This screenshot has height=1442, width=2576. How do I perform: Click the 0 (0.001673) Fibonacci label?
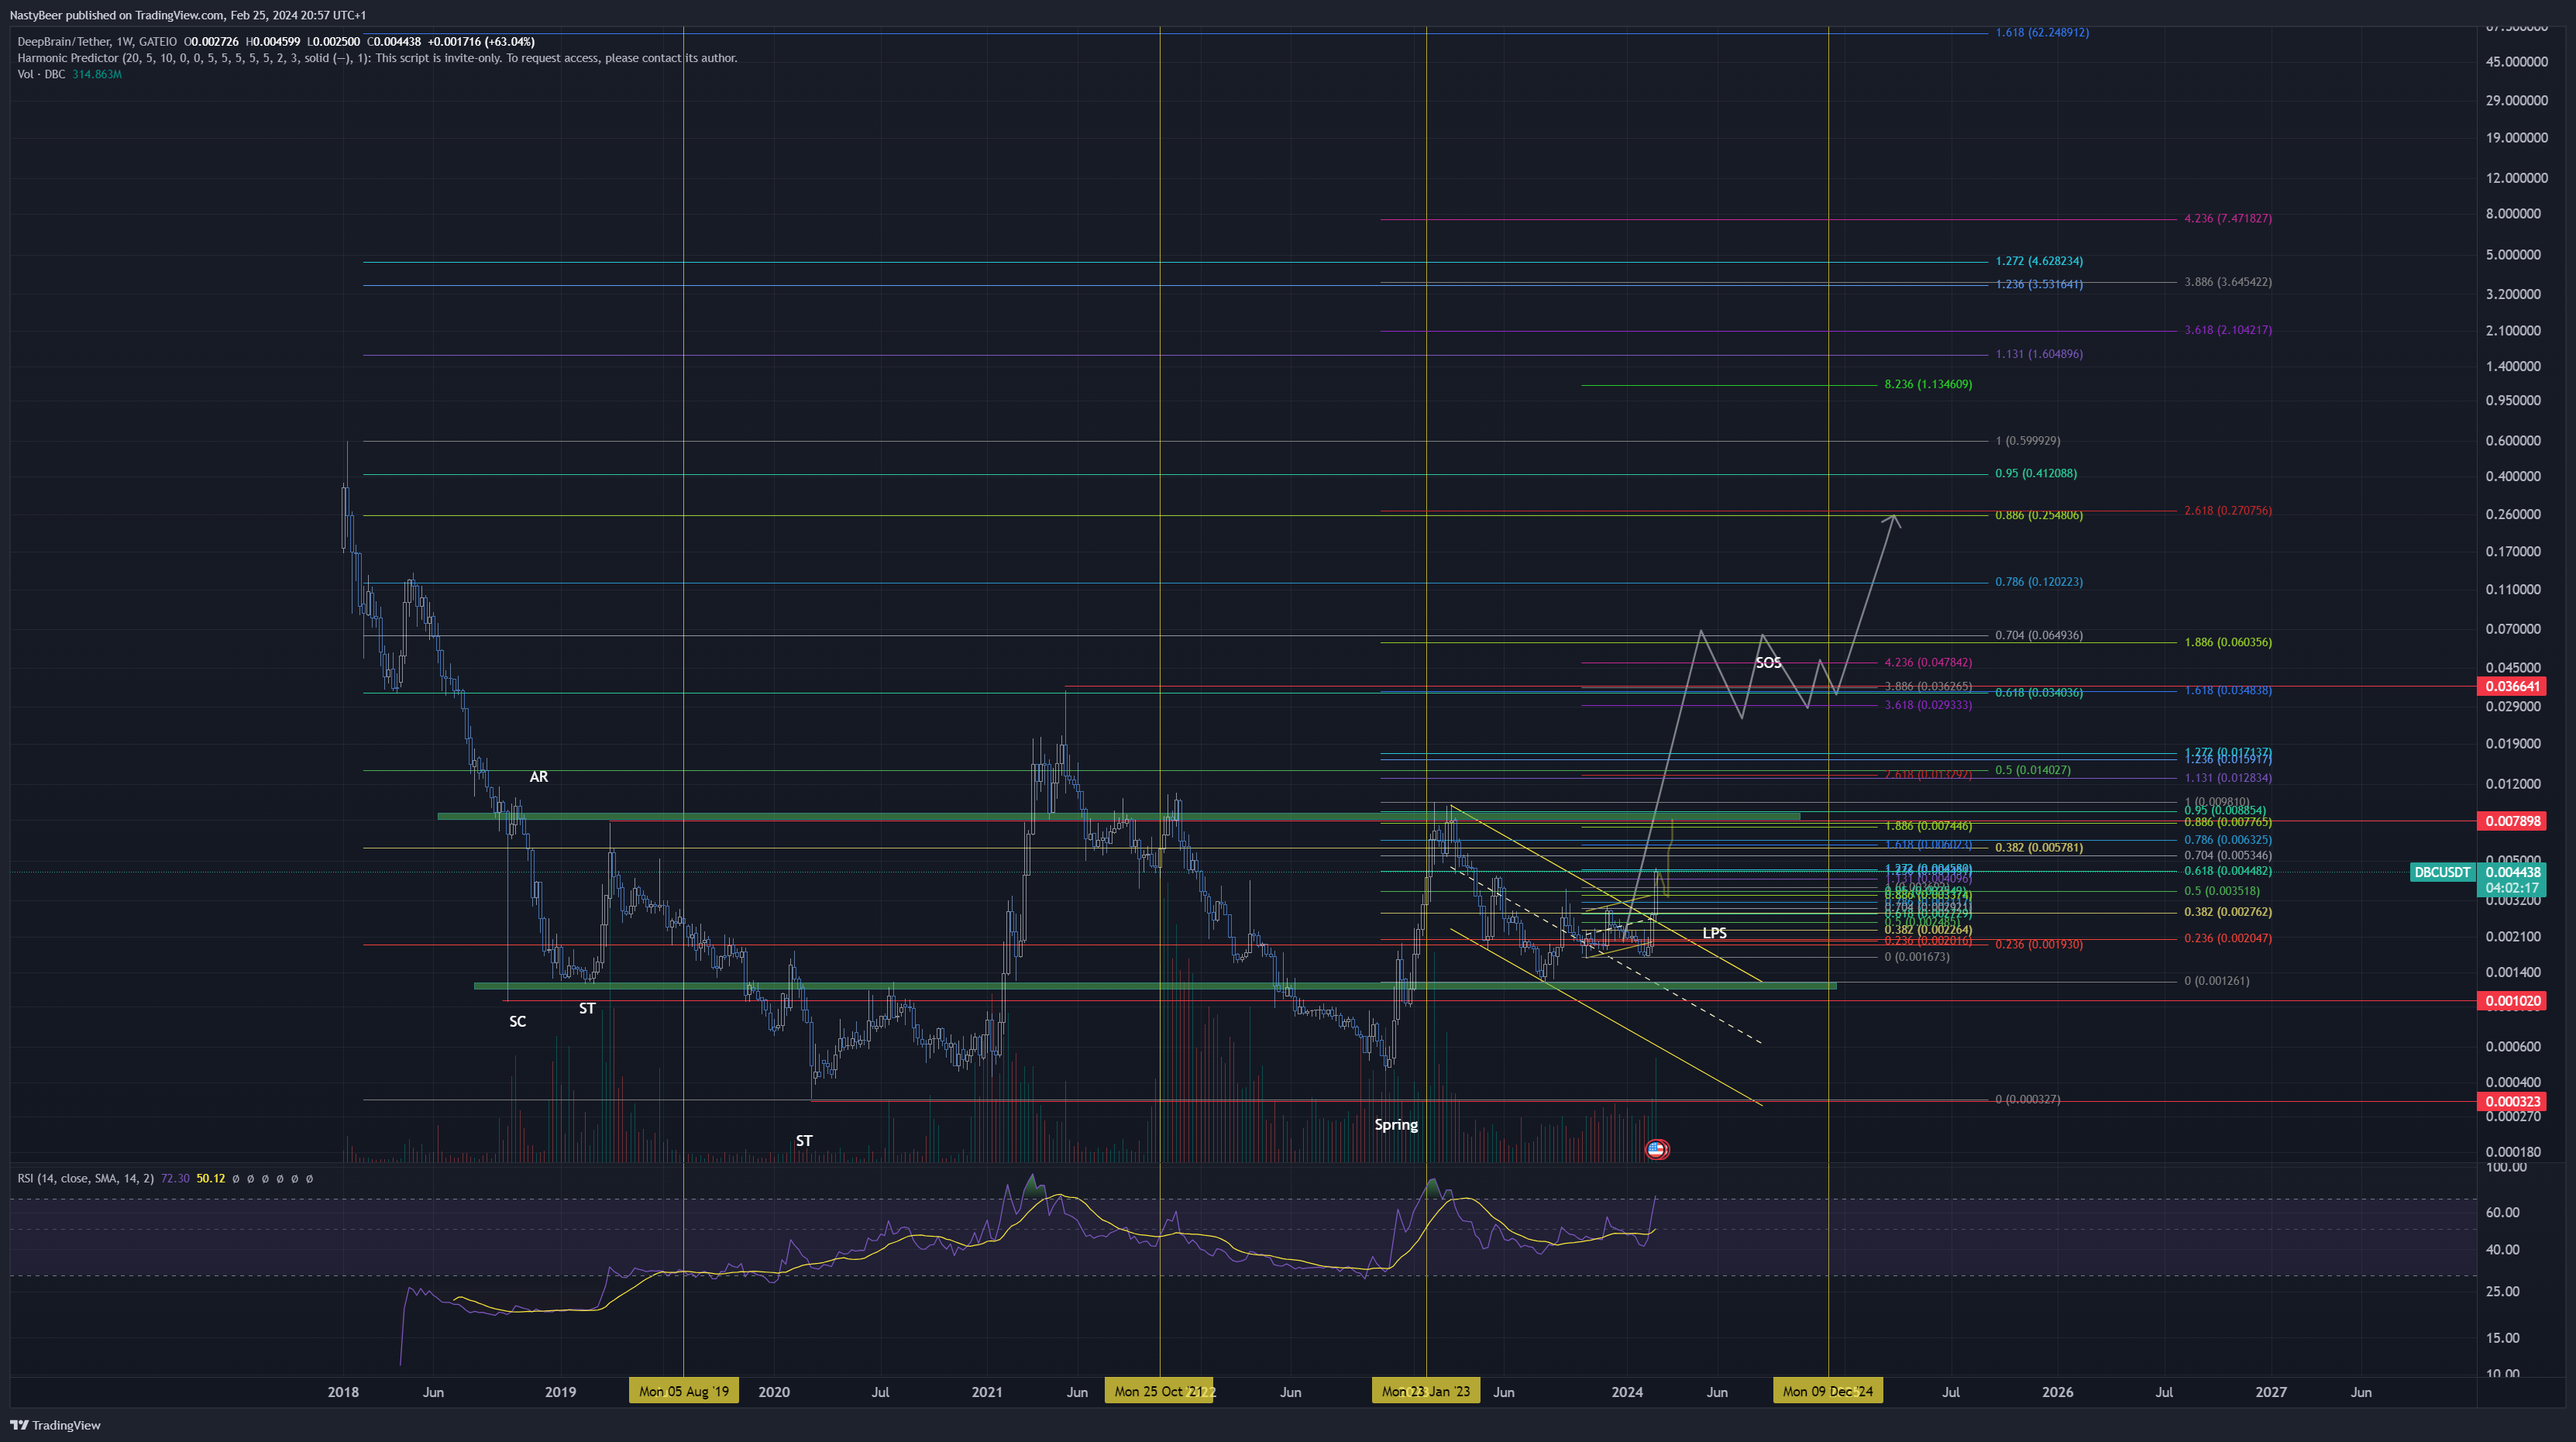tap(1917, 958)
